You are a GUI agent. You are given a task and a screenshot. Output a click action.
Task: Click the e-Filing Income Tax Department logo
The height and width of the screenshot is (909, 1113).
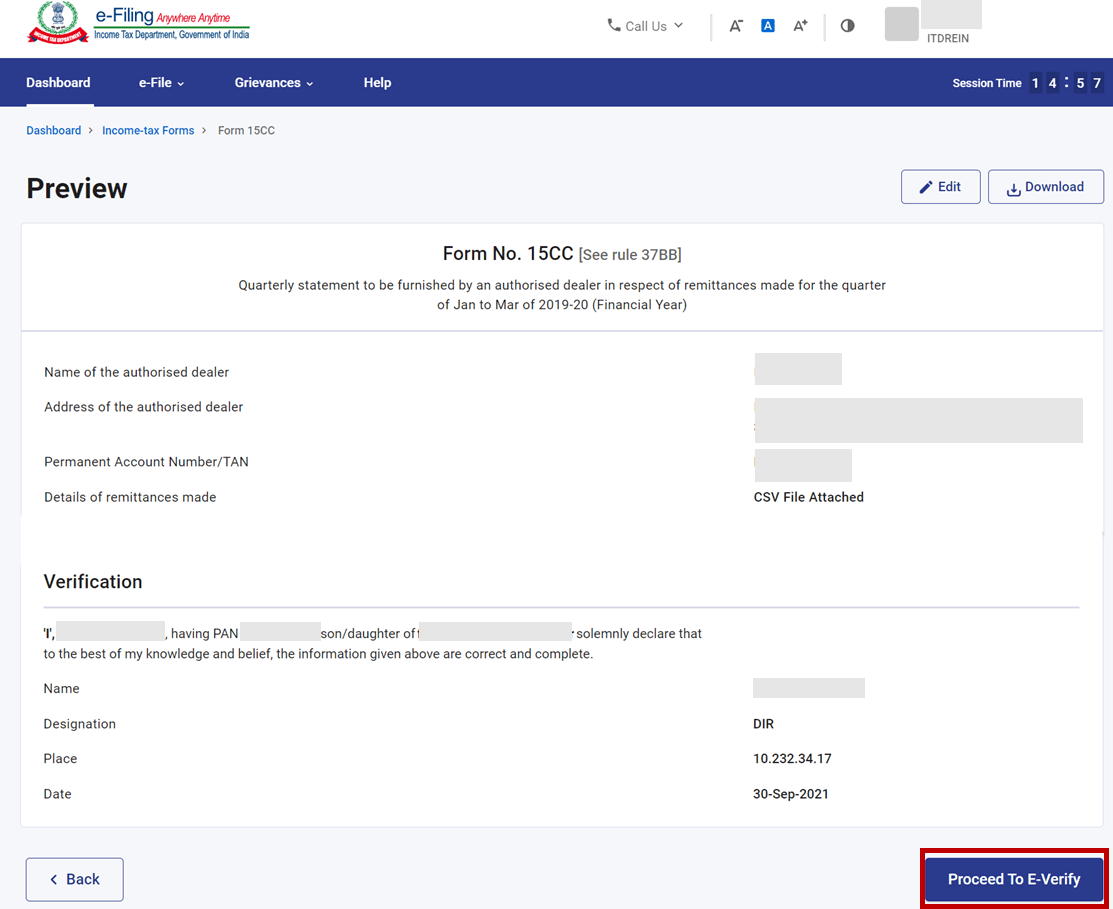point(138,22)
